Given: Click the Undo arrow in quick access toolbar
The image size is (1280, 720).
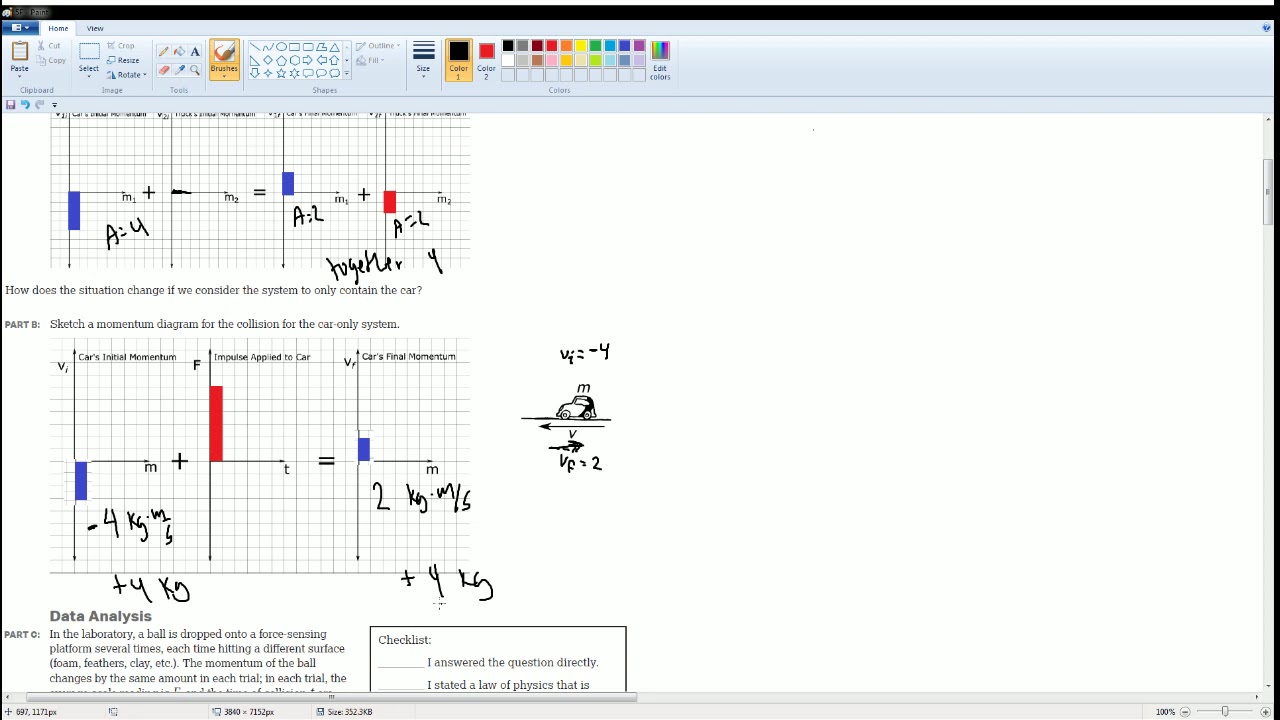Looking at the screenshot, I should pyautogui.click(x=25, y=104).
